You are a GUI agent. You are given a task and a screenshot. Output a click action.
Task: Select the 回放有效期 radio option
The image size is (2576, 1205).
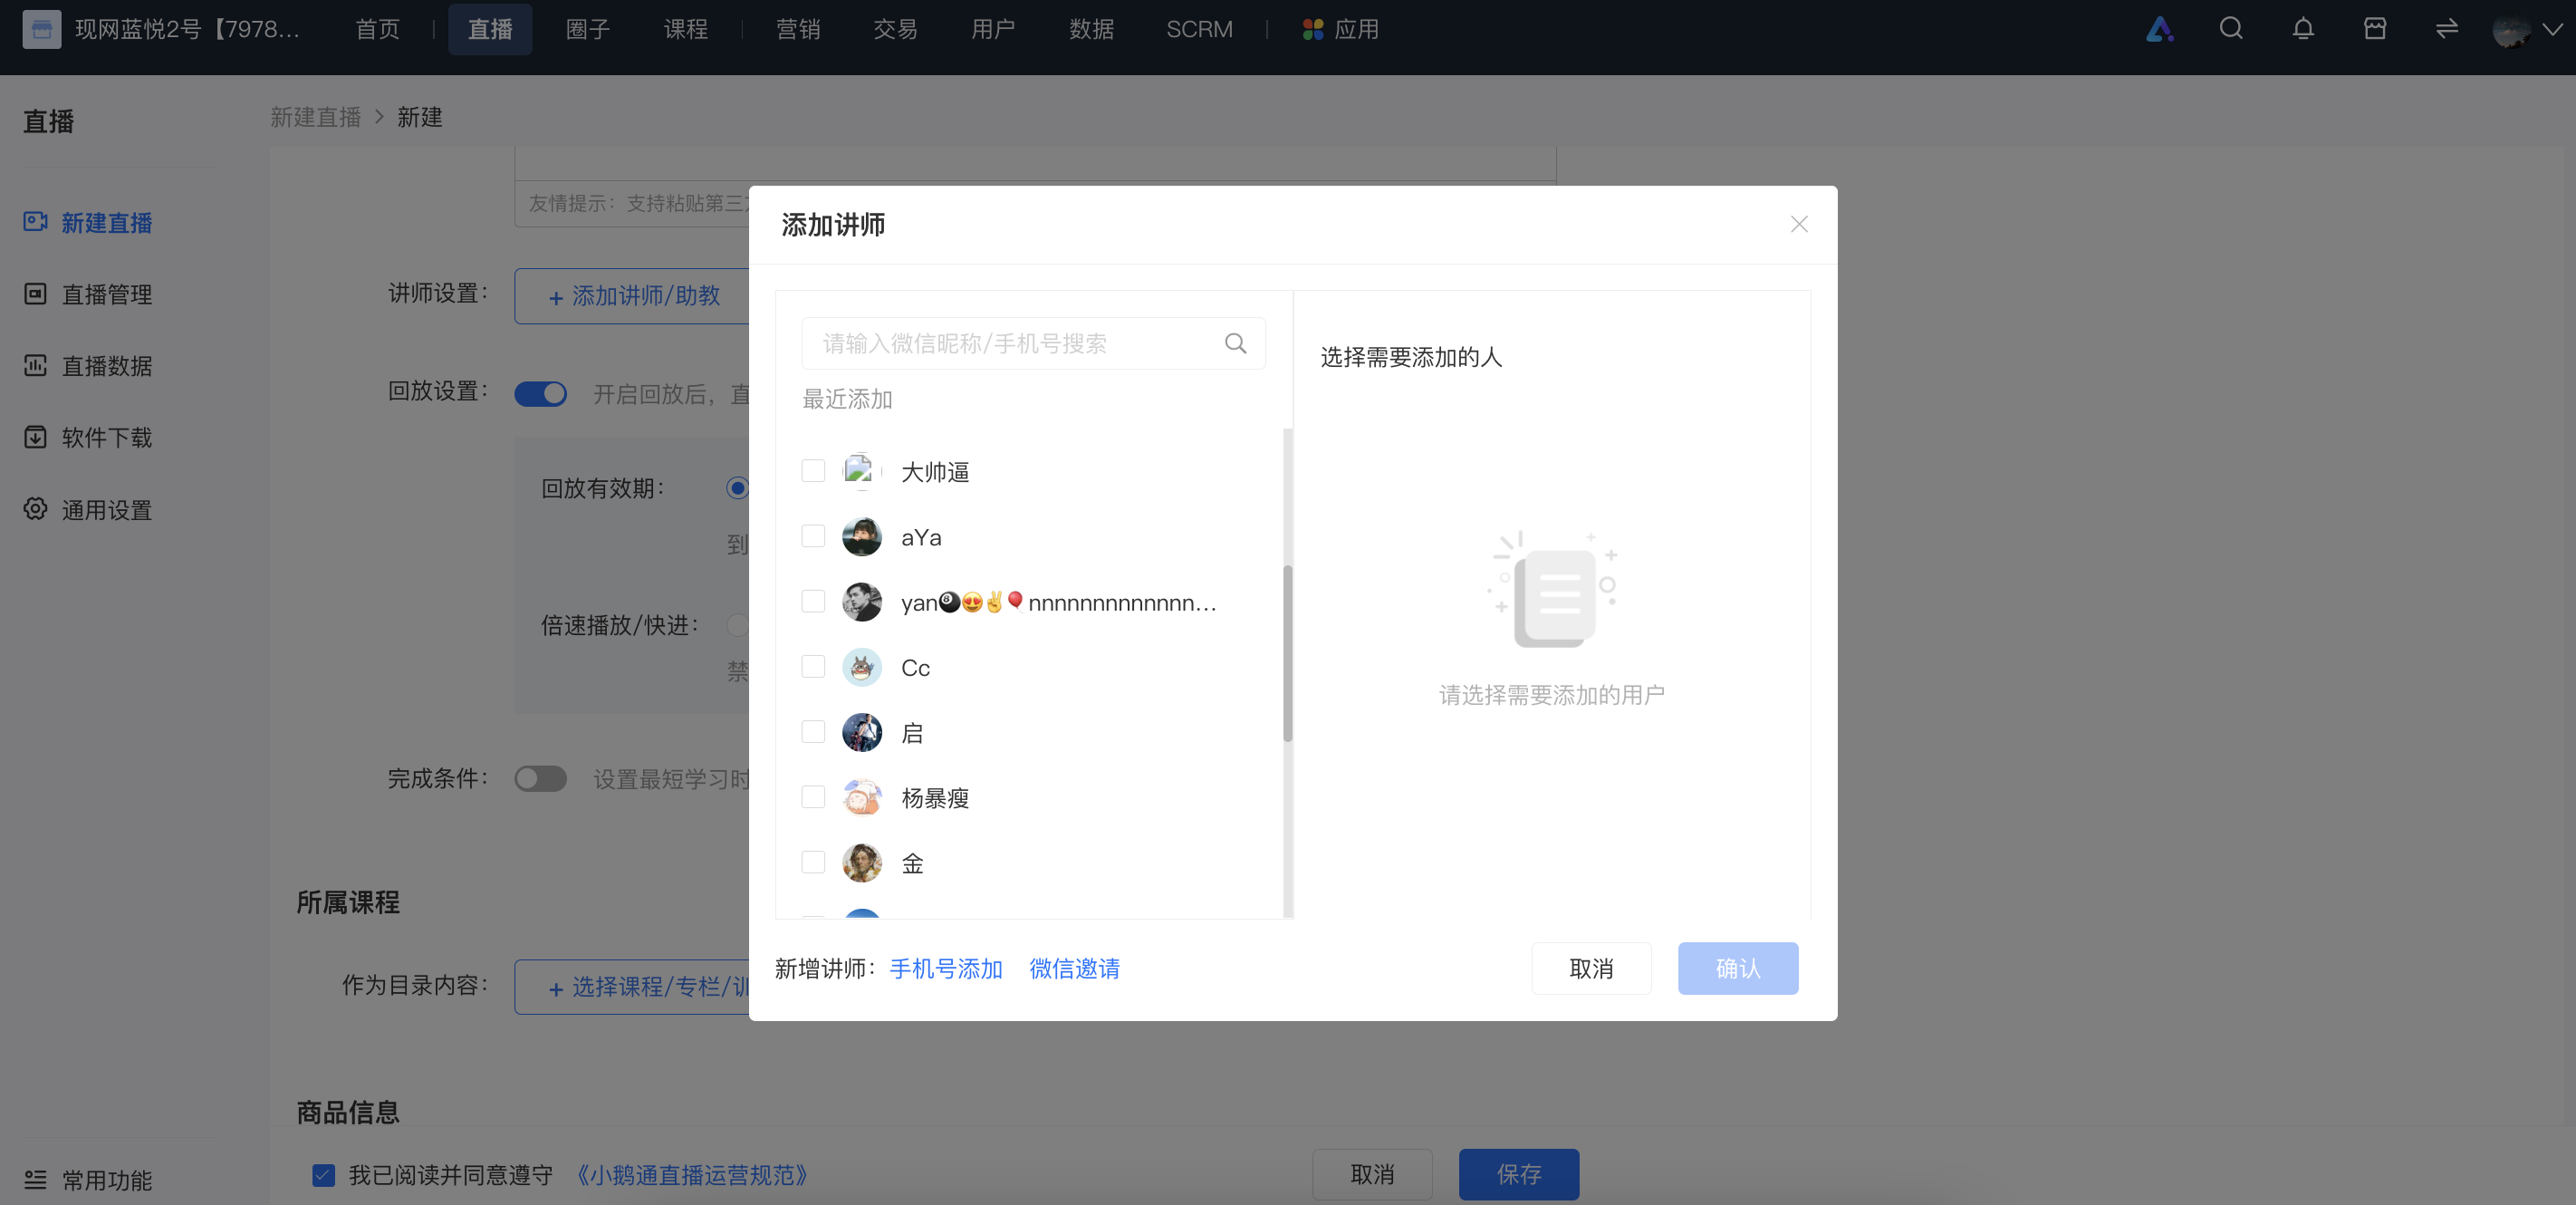click(737, 488)
